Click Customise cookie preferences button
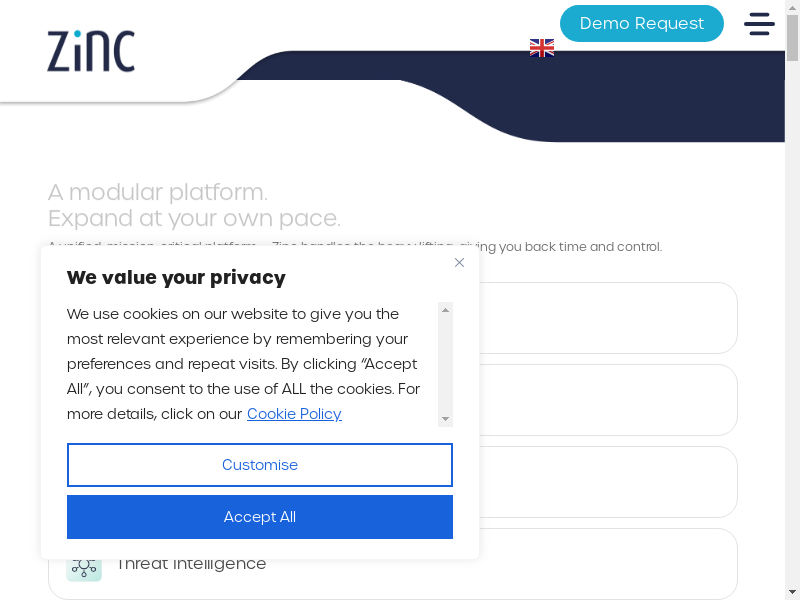The image size is (800, 600). point(260,465)
